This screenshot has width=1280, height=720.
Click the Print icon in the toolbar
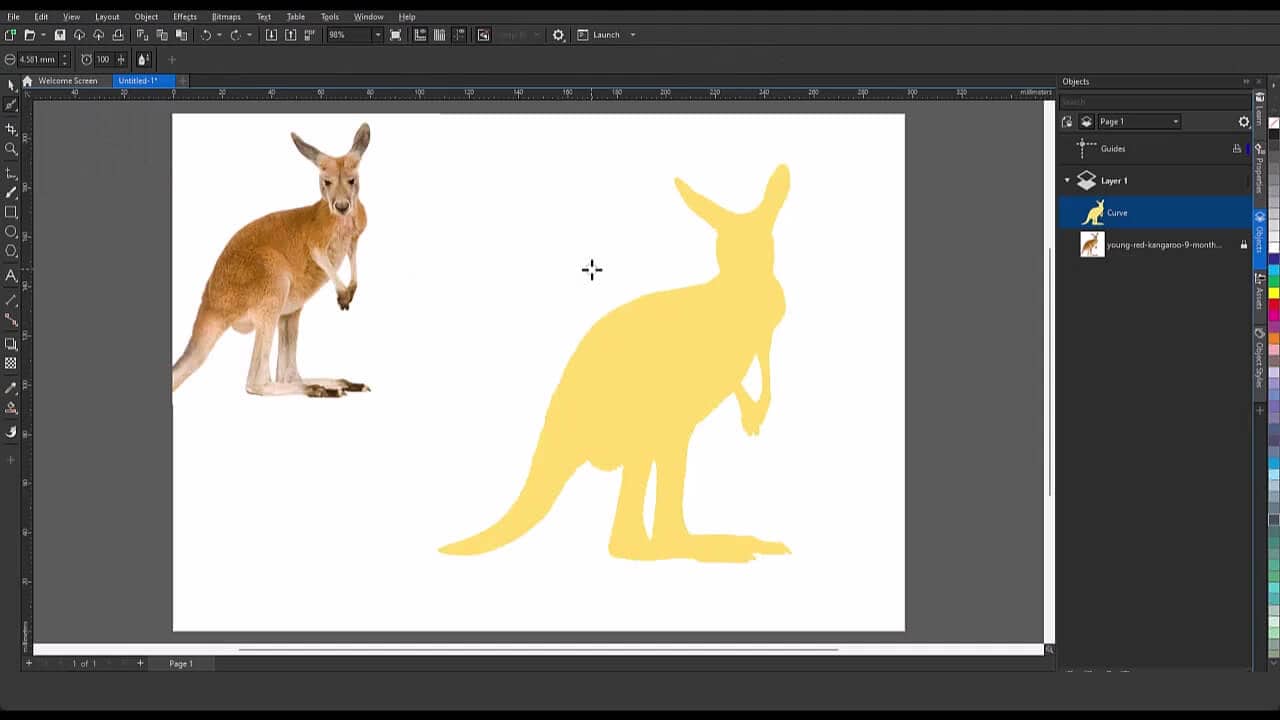pyautogui.click(x=118, y=35)
